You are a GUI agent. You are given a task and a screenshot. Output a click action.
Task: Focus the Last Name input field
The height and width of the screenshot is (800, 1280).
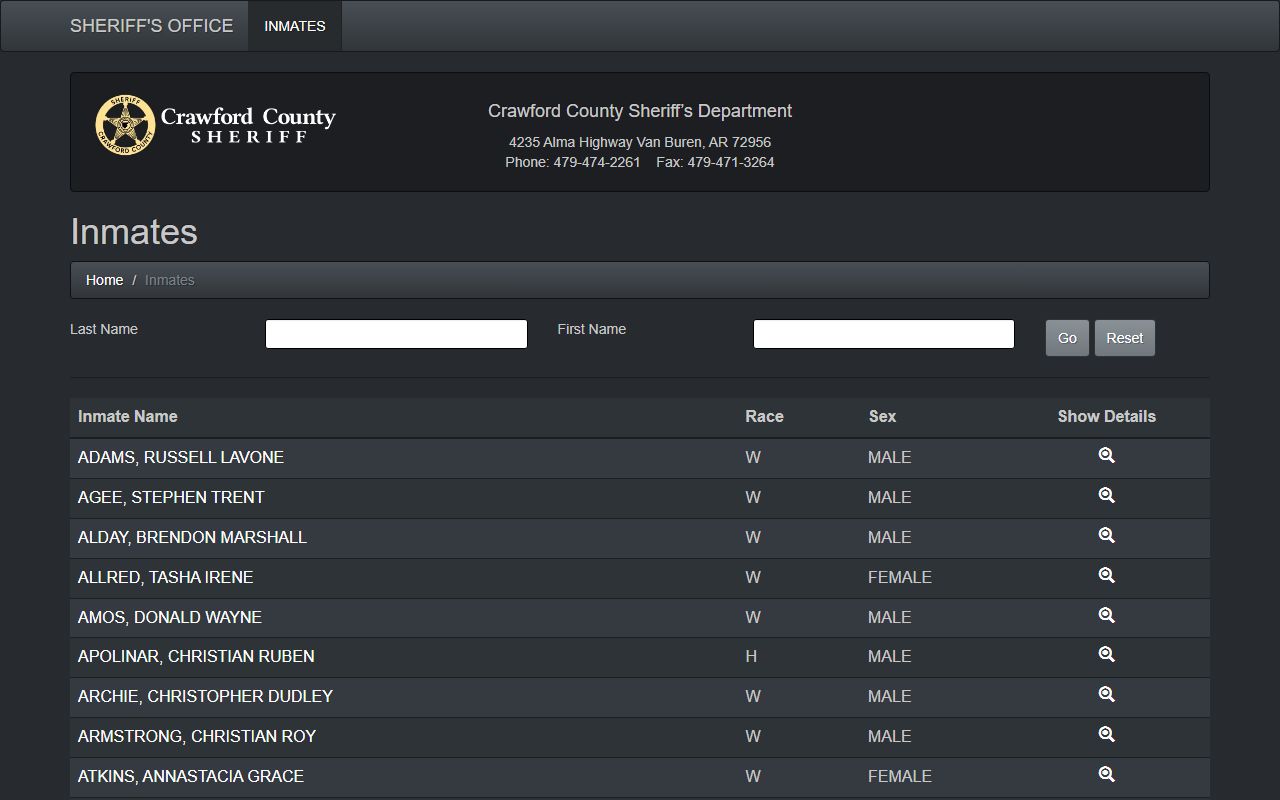pos(396,334)
